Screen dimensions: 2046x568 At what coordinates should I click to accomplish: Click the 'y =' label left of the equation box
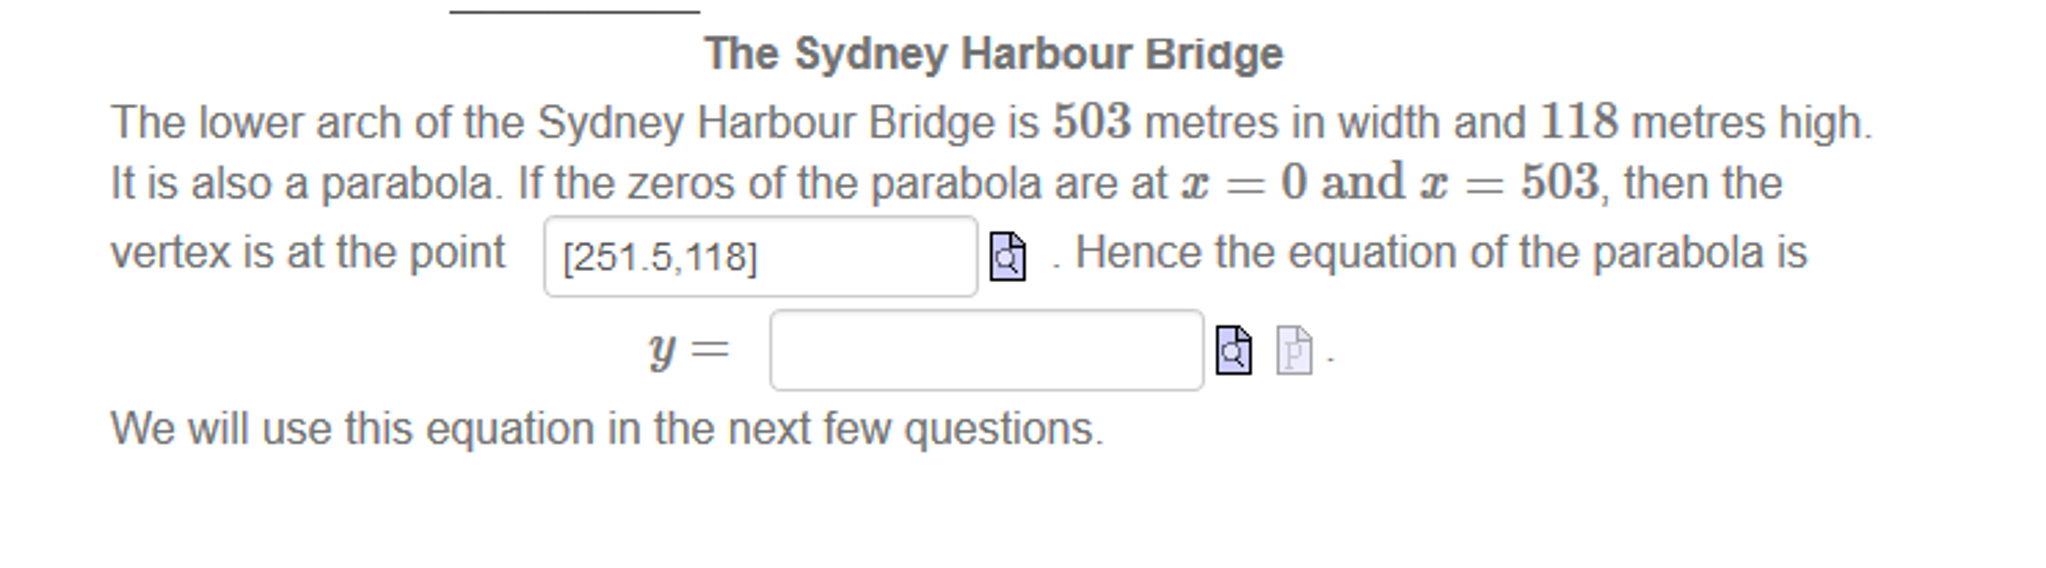pyautogui.click(x=689, y=350)
